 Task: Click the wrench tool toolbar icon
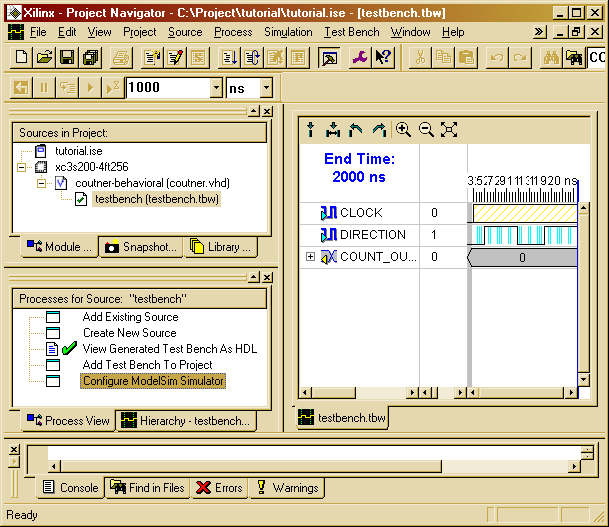point(359,58)
